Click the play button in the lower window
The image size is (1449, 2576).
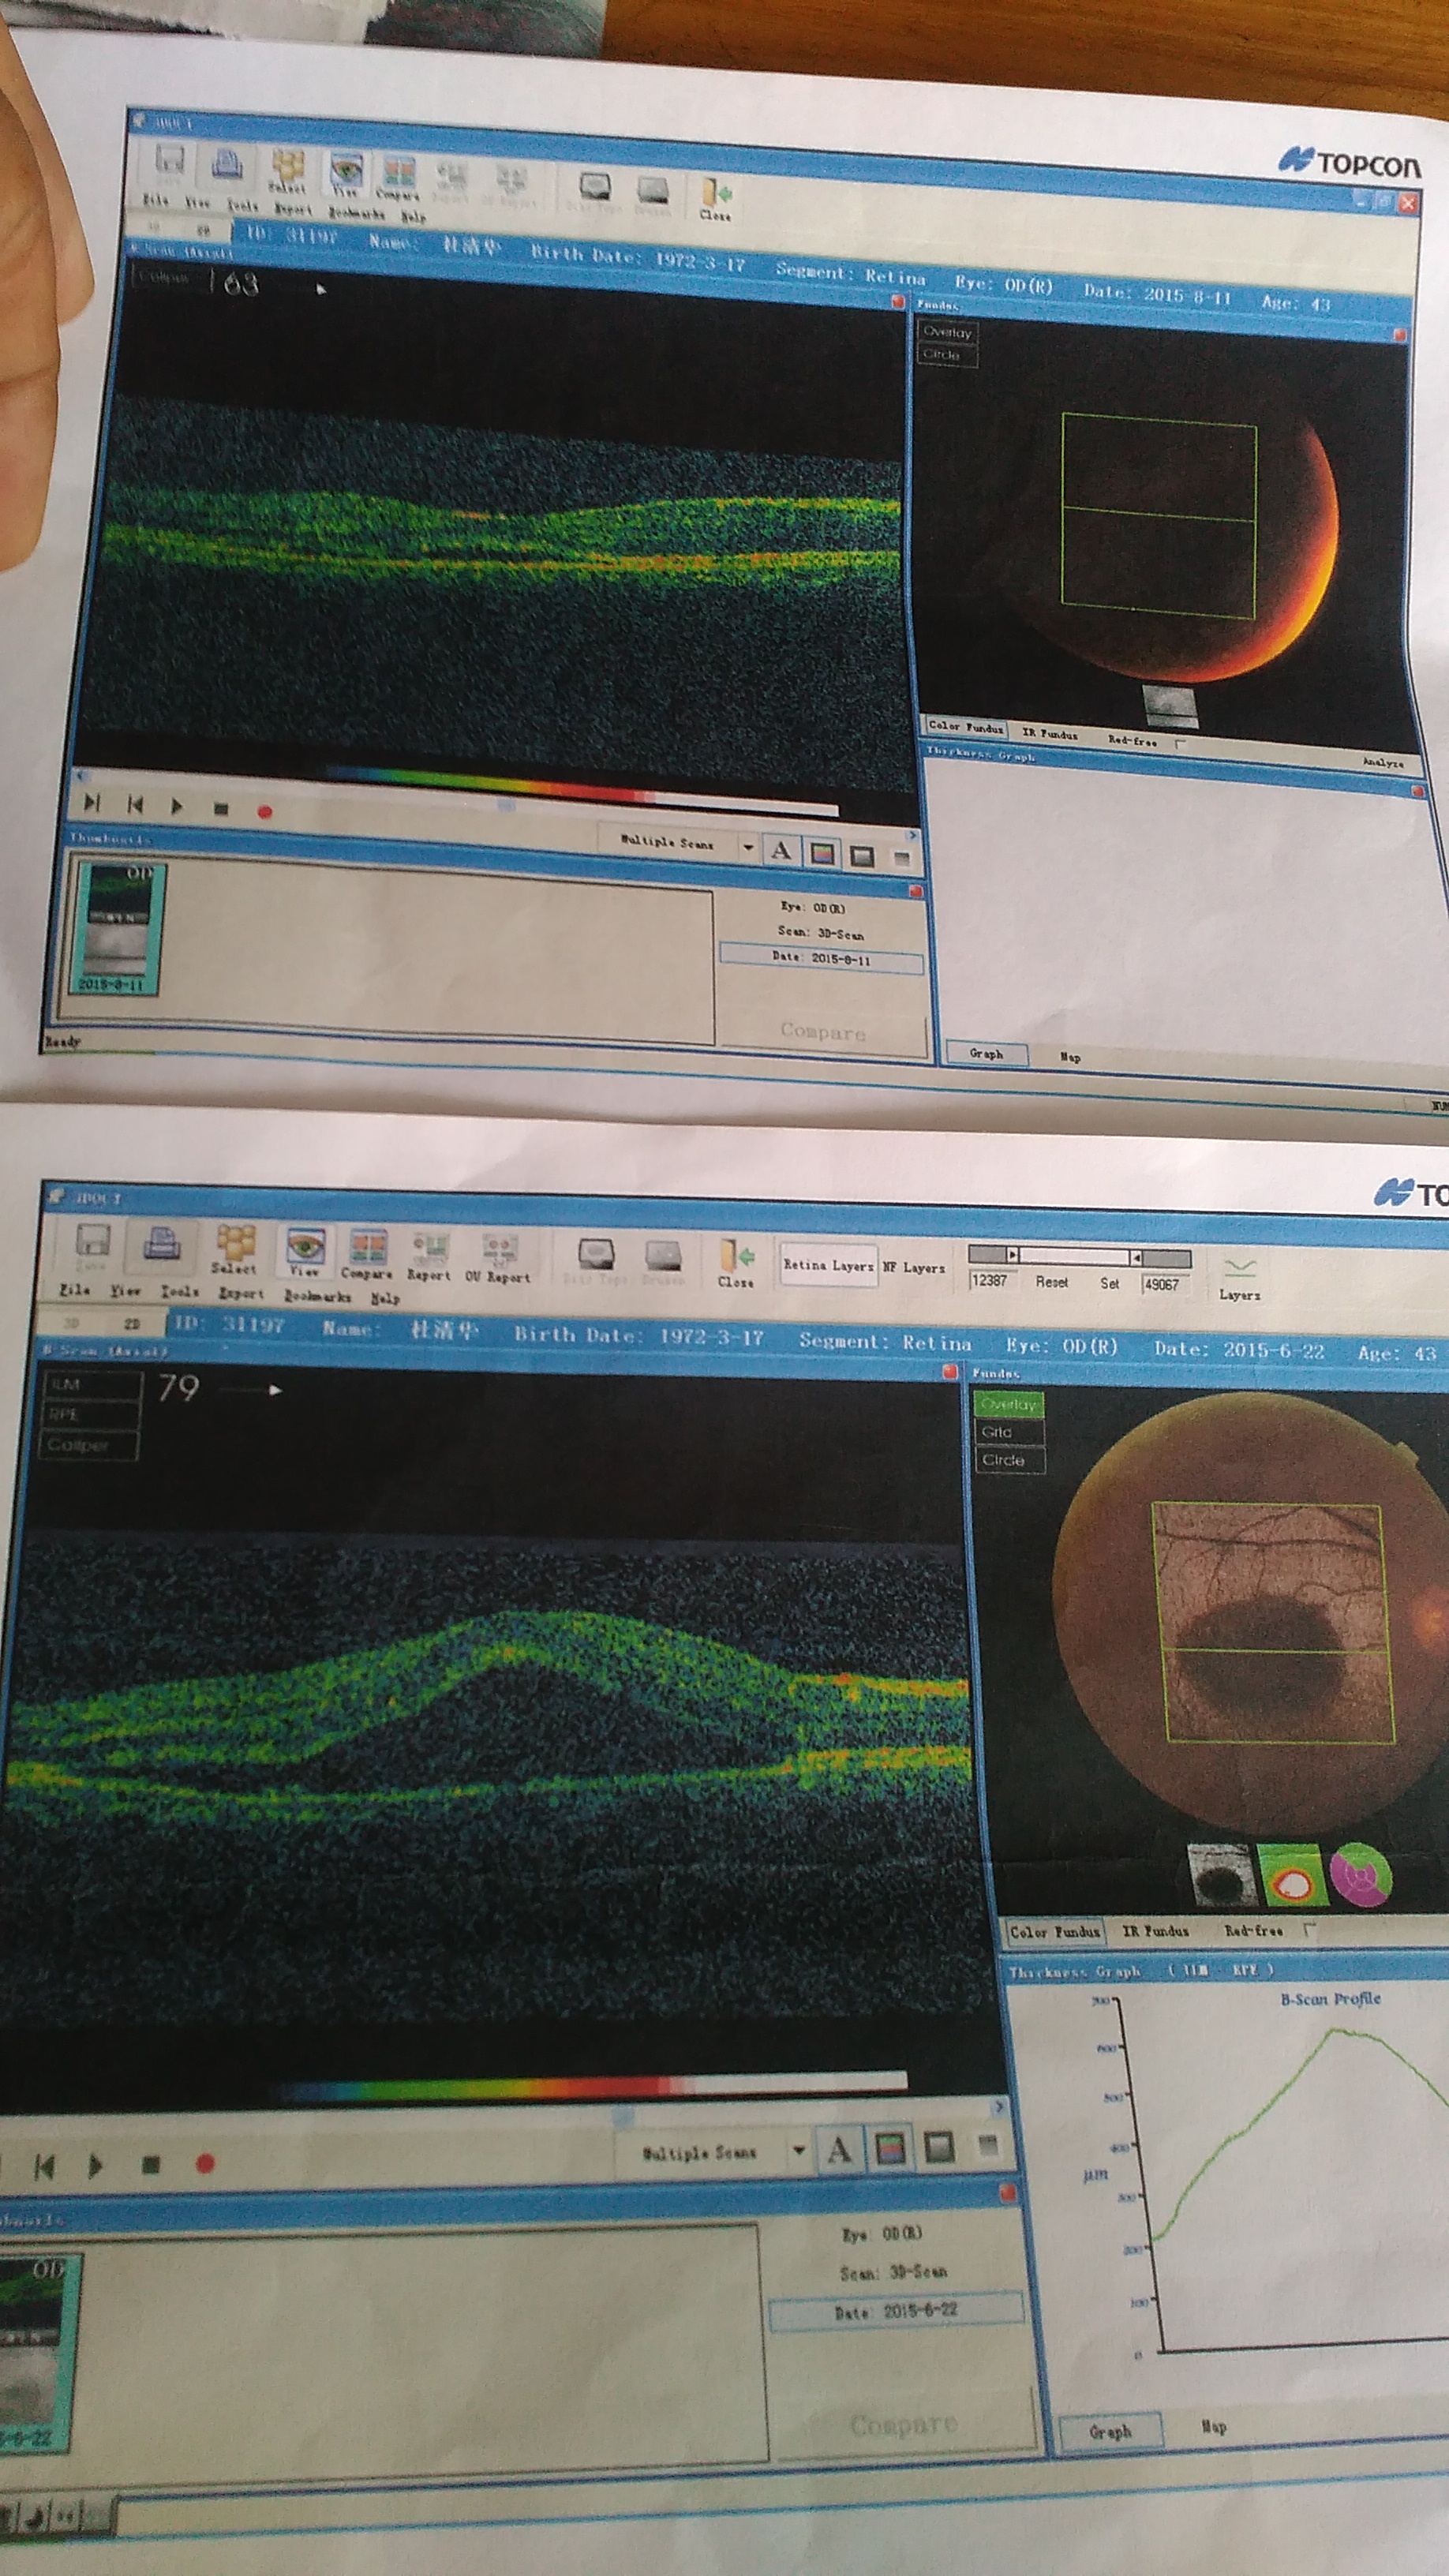click(96, 2165)
